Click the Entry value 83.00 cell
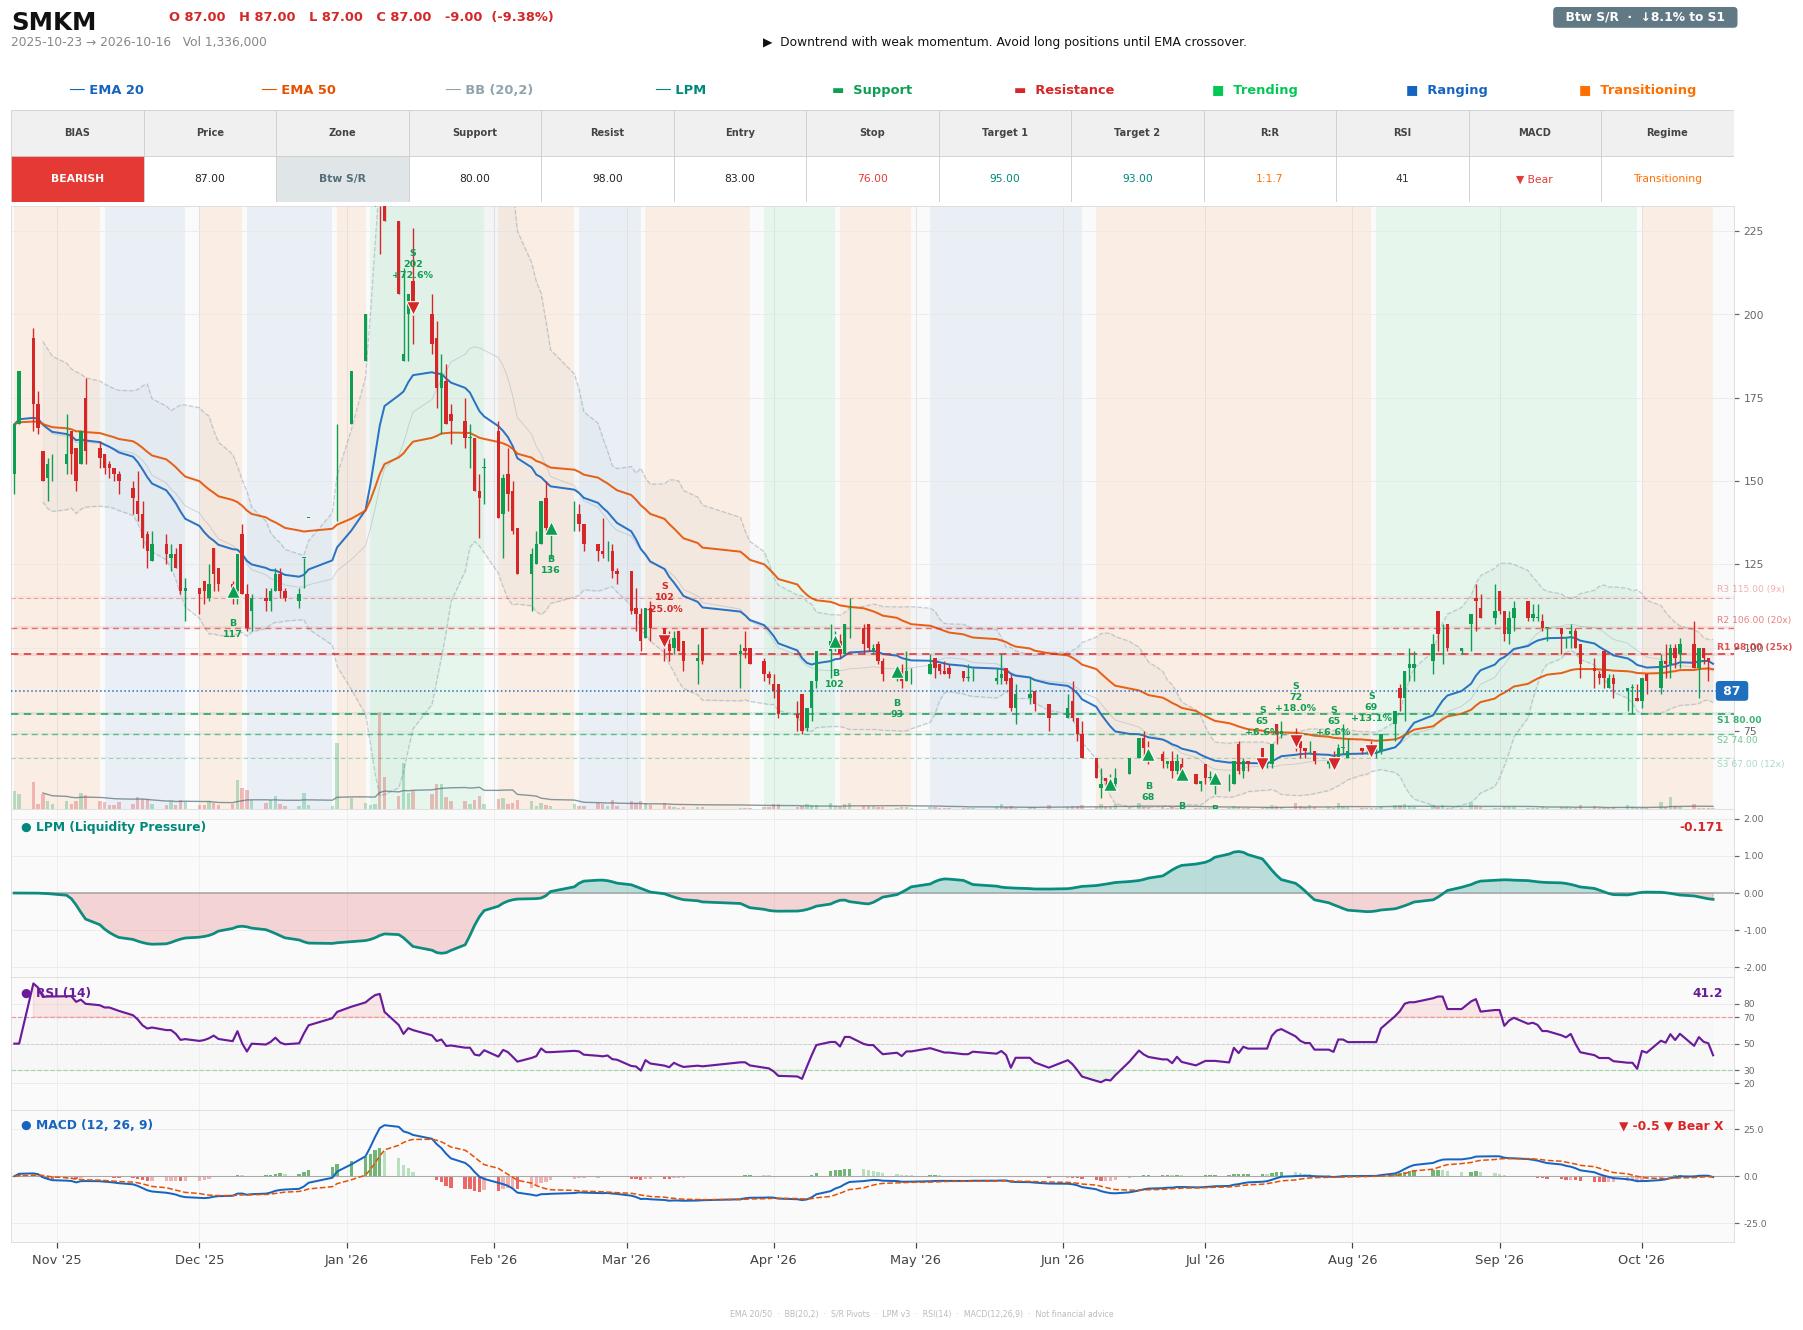The width and height of the screenshot is (1803, 1330). point(739,179)
